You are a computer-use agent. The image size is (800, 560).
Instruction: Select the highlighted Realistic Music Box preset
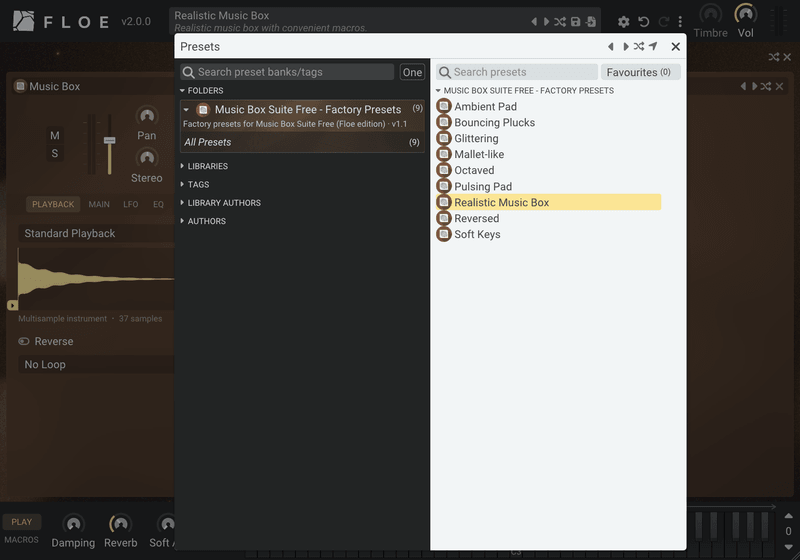[548, 202]
